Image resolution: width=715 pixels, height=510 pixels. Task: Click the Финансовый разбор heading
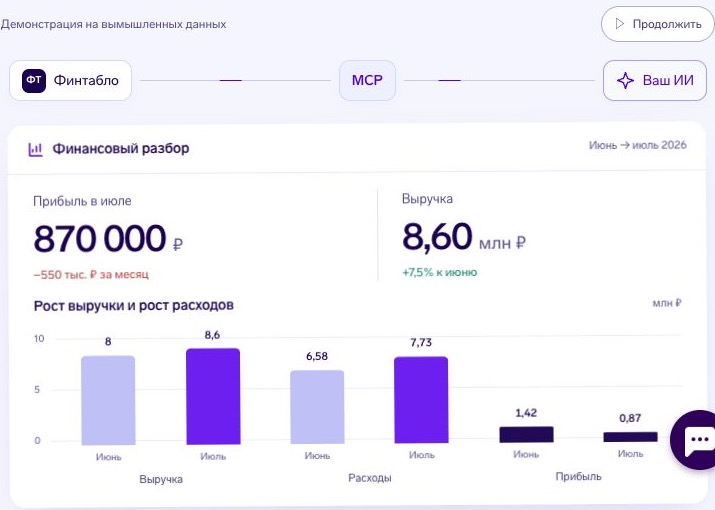tap(121, 149)
